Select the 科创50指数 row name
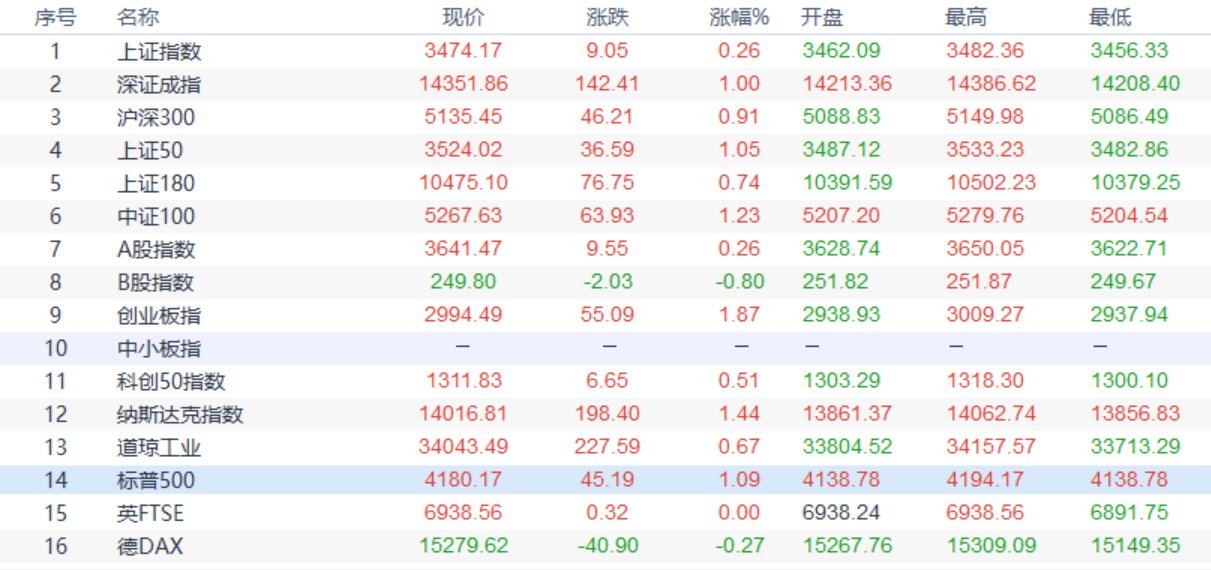This screenshot has width=1211, height=570. [171, 381]
